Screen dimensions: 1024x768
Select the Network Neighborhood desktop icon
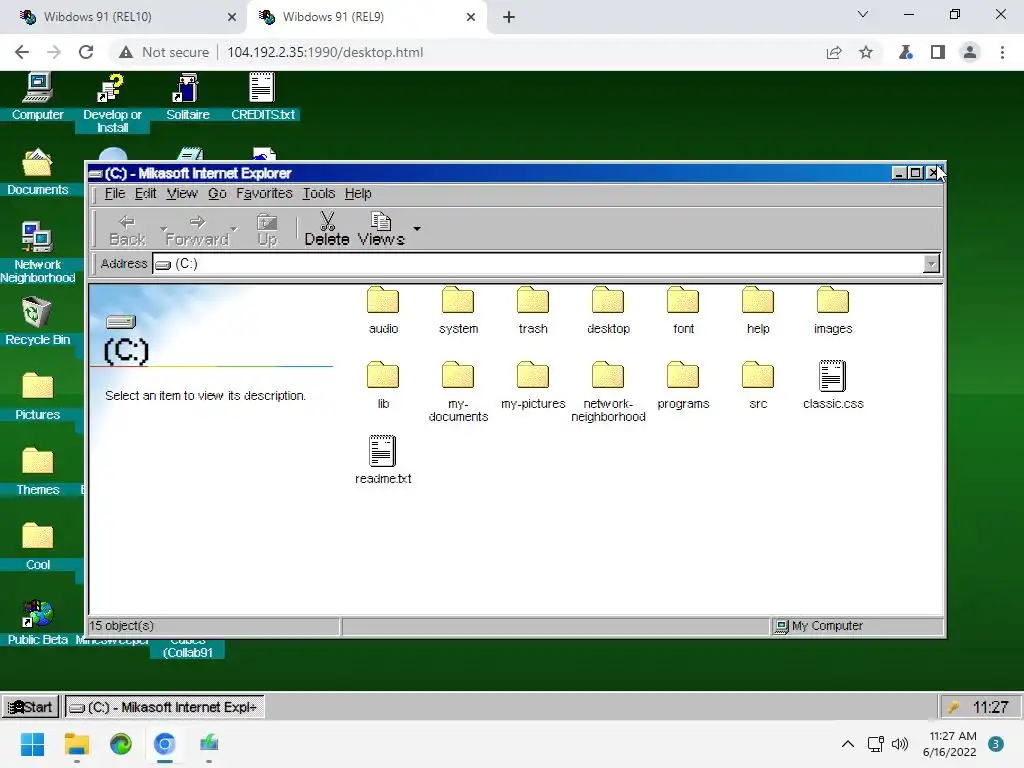pos(37,253)
